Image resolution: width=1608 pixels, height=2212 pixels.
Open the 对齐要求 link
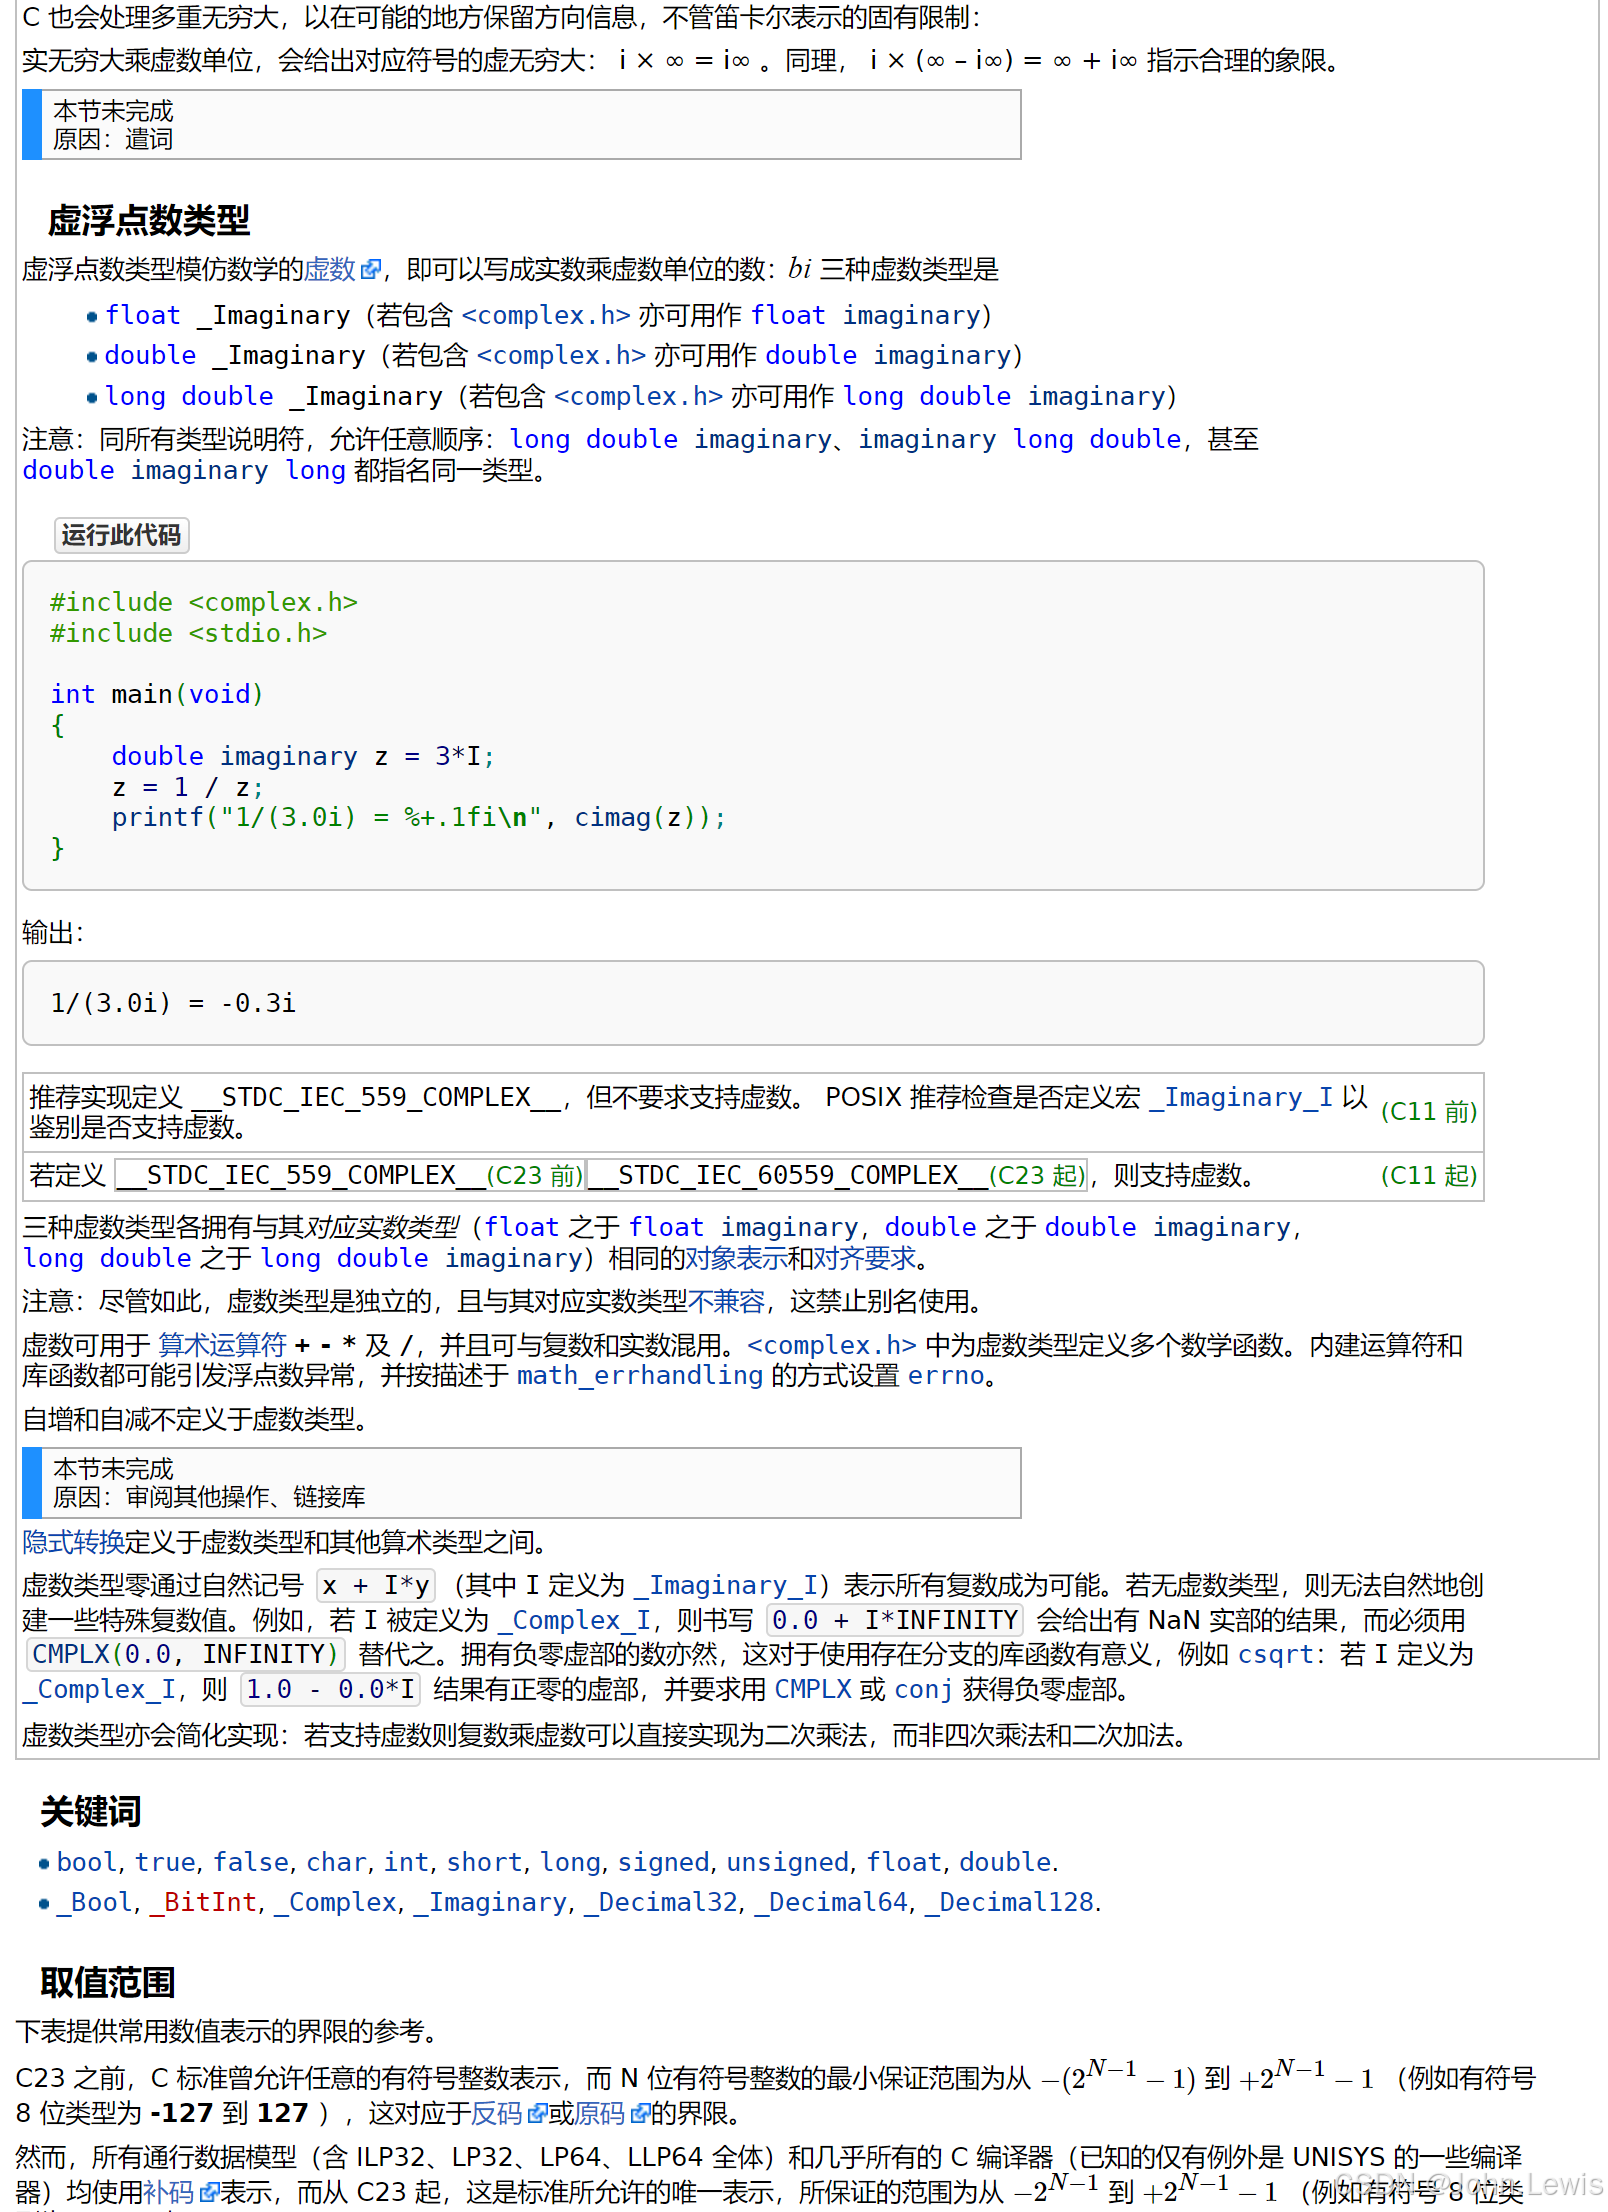tap(864, 1258)
